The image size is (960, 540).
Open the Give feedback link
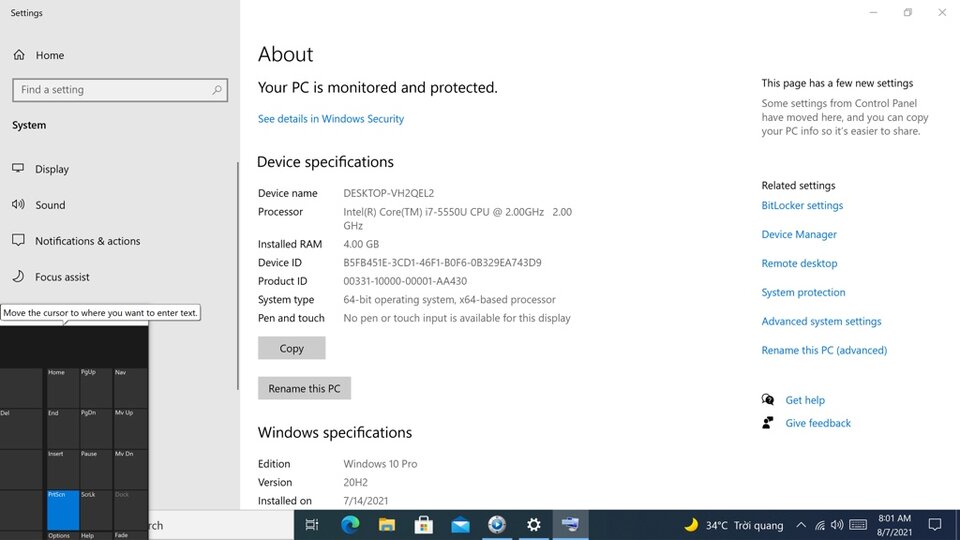click(818, 423)
